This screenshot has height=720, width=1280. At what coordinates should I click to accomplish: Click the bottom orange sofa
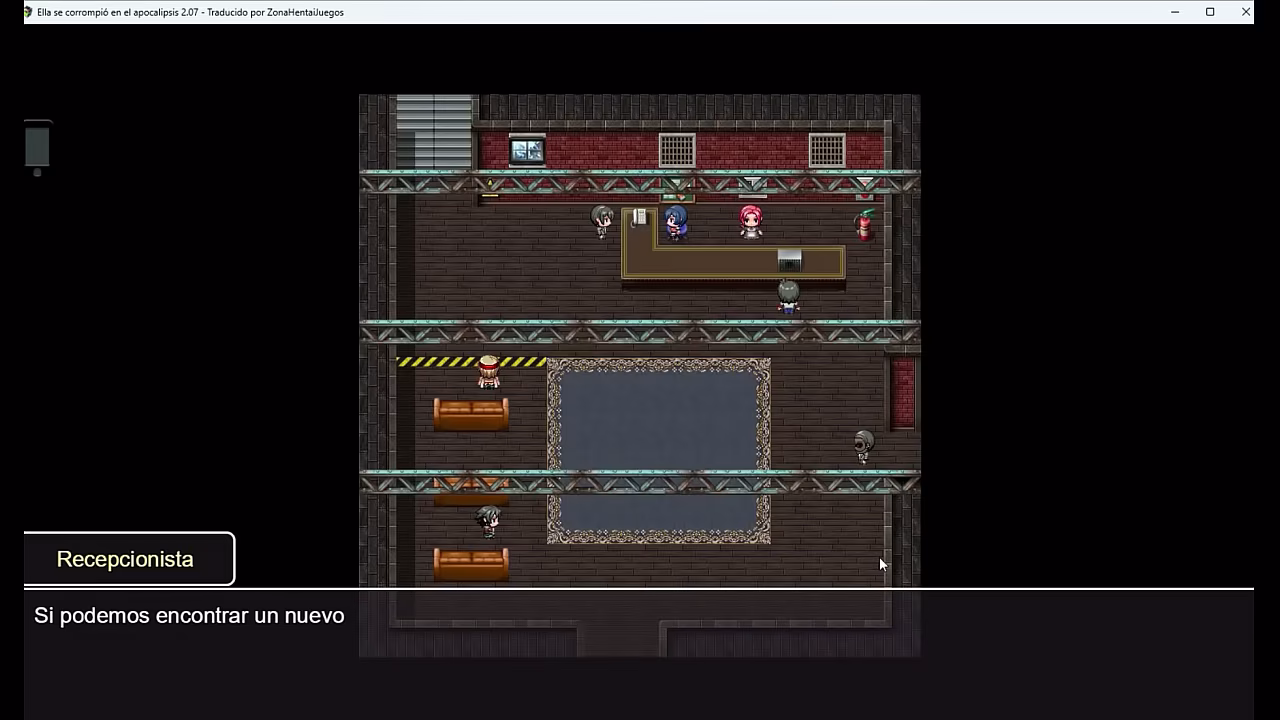471,564
